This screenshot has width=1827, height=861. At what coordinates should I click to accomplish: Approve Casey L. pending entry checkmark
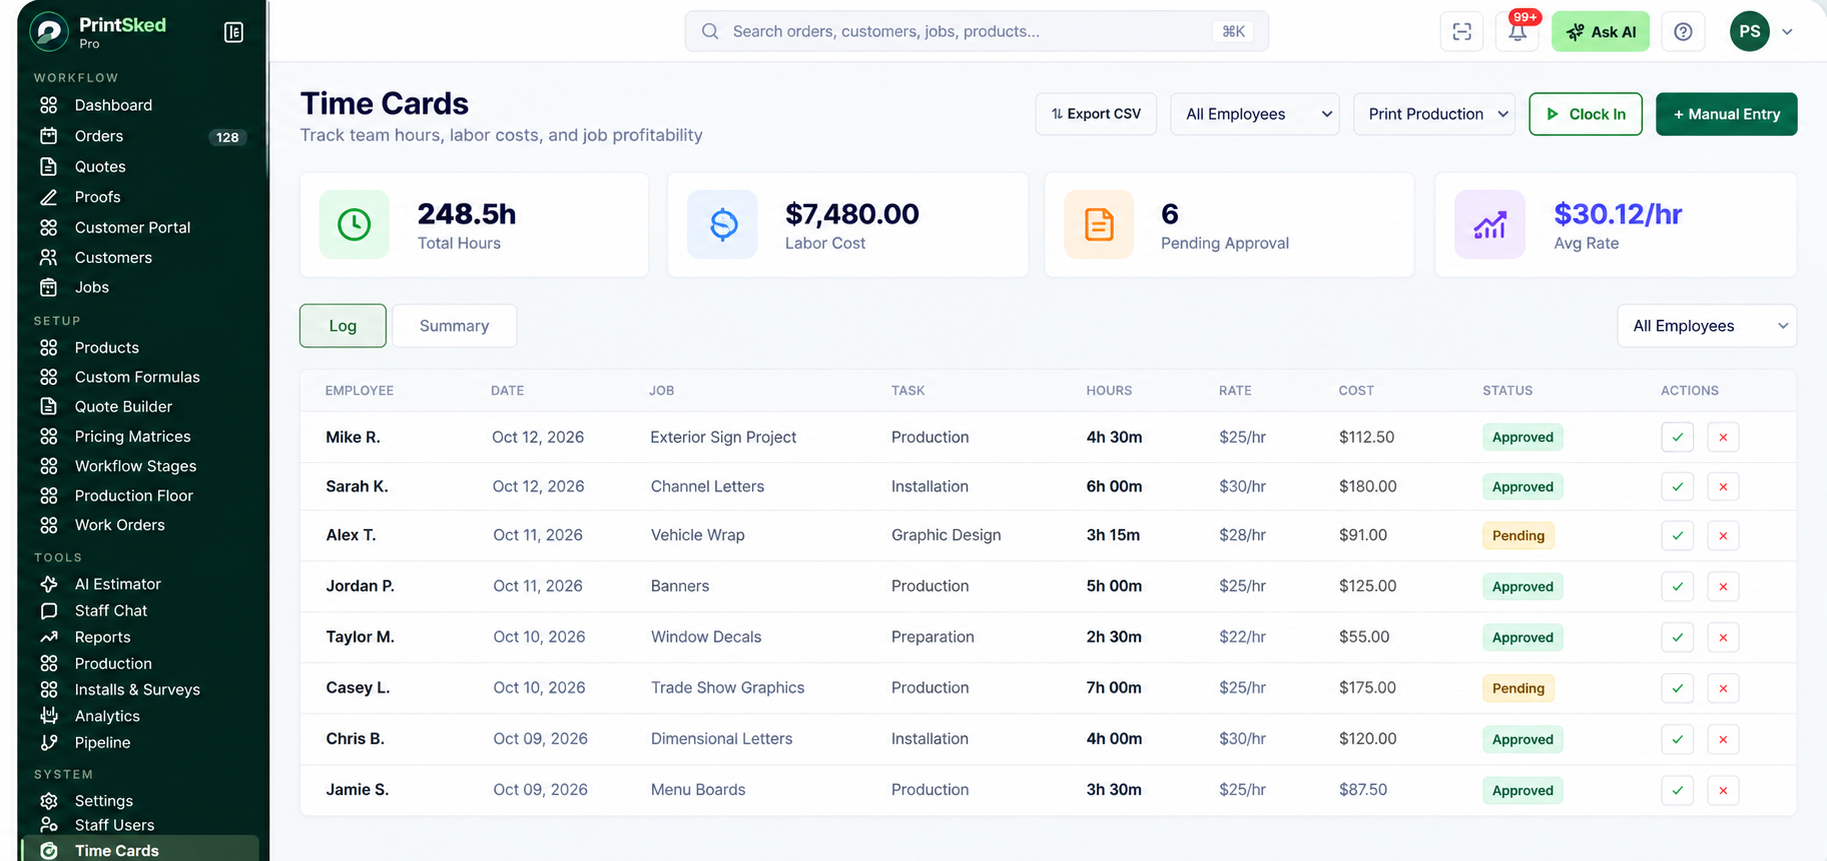point(1677,688)
